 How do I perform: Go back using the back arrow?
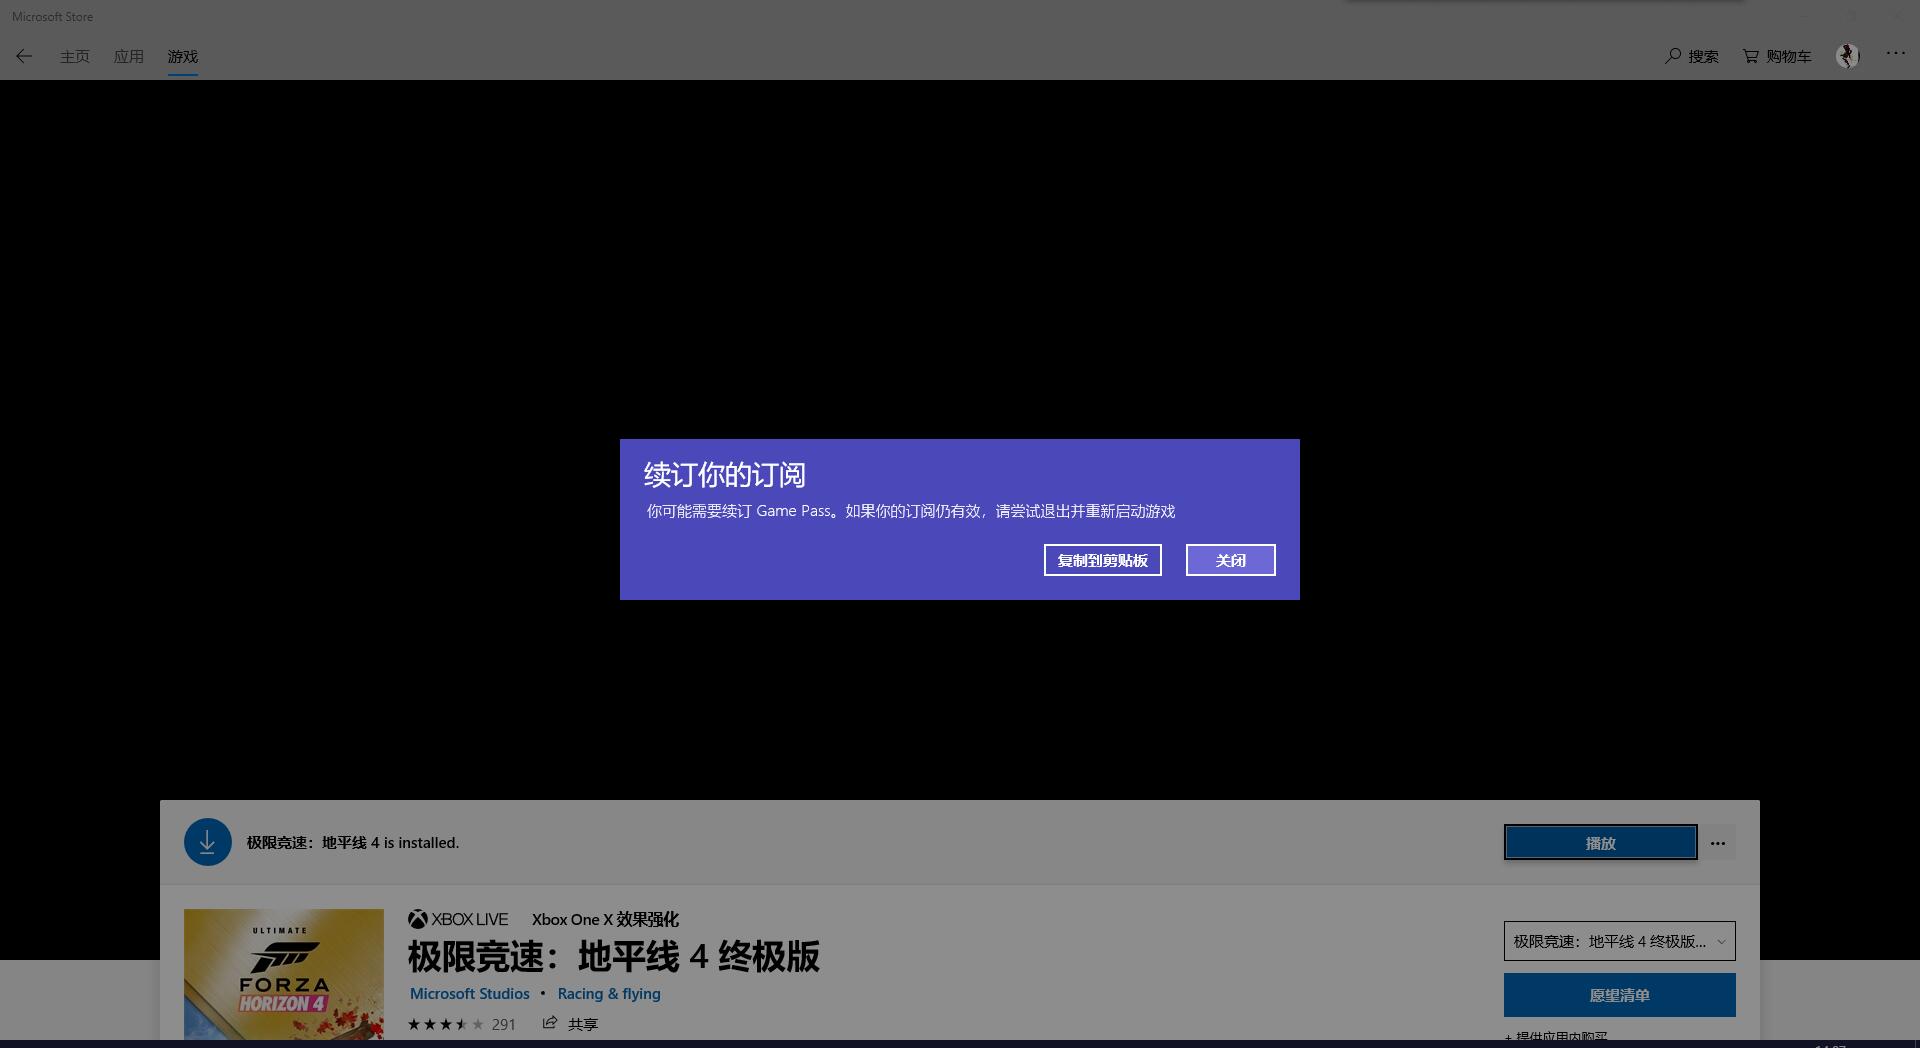click(24, 56)
